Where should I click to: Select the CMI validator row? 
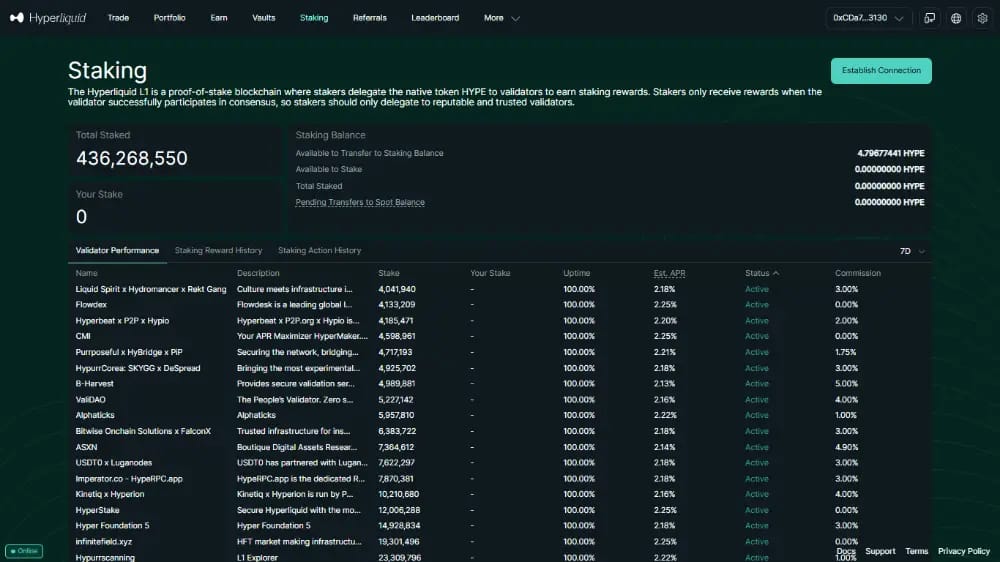(499, 336)
